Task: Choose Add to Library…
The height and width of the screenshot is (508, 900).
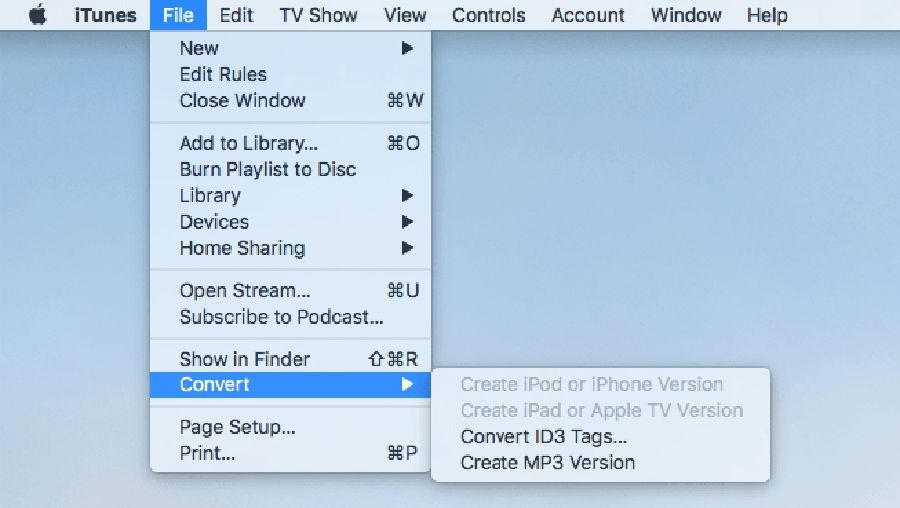Action: (x=290, y=143)
